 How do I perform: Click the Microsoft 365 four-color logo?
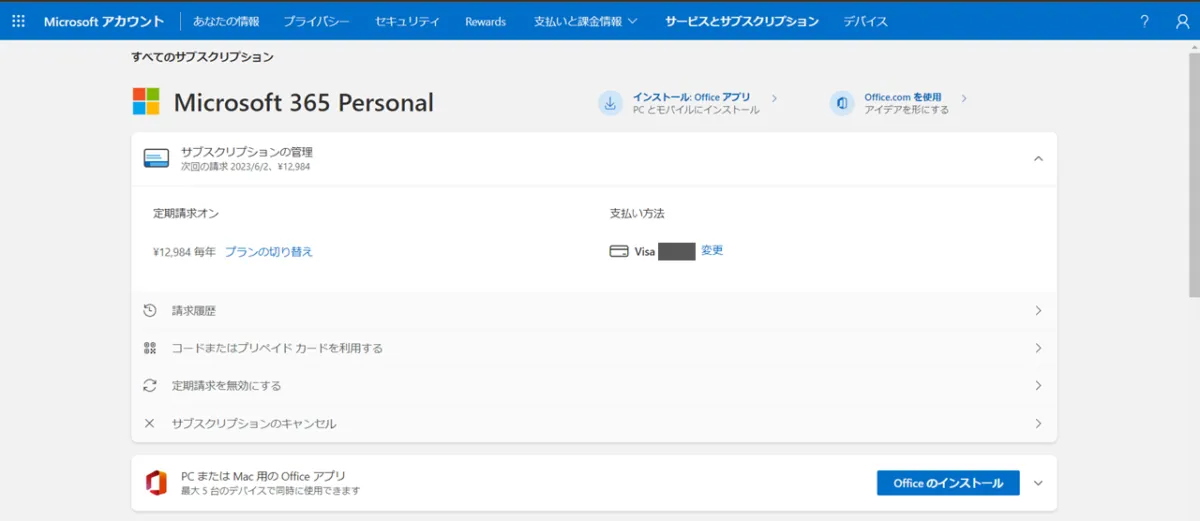click(146, 102)
